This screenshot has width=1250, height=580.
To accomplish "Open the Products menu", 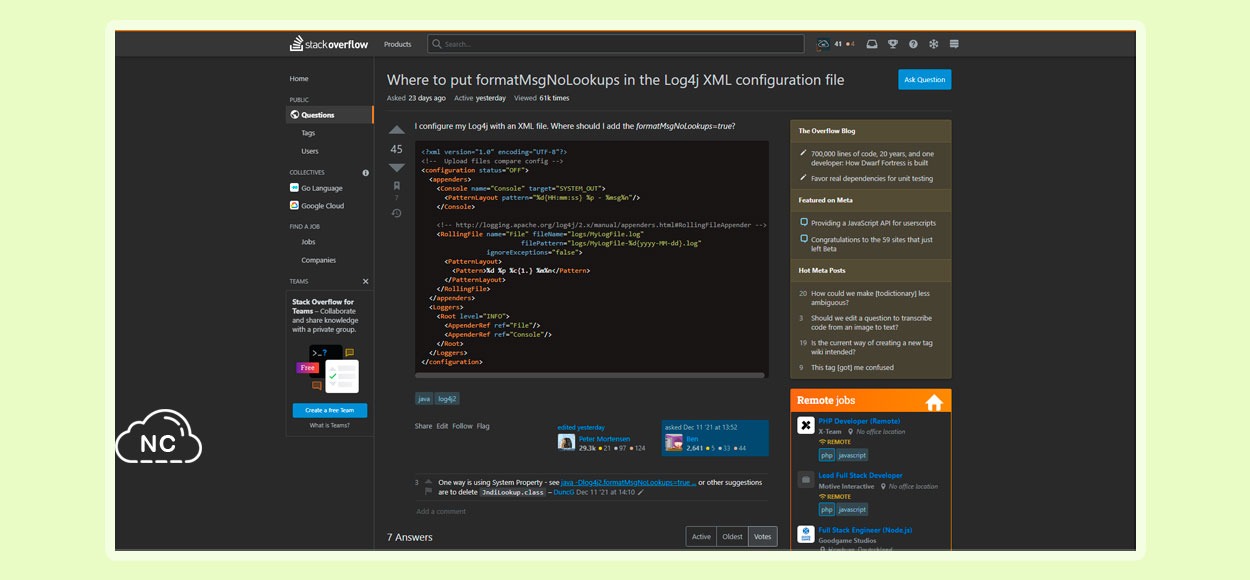I will coord(397,44).
